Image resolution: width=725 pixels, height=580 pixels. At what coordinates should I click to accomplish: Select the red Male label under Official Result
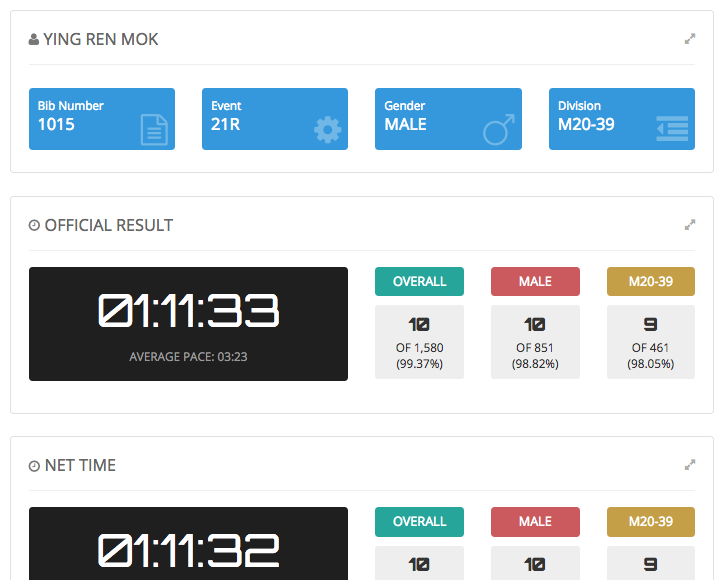(x=535, y=281)
